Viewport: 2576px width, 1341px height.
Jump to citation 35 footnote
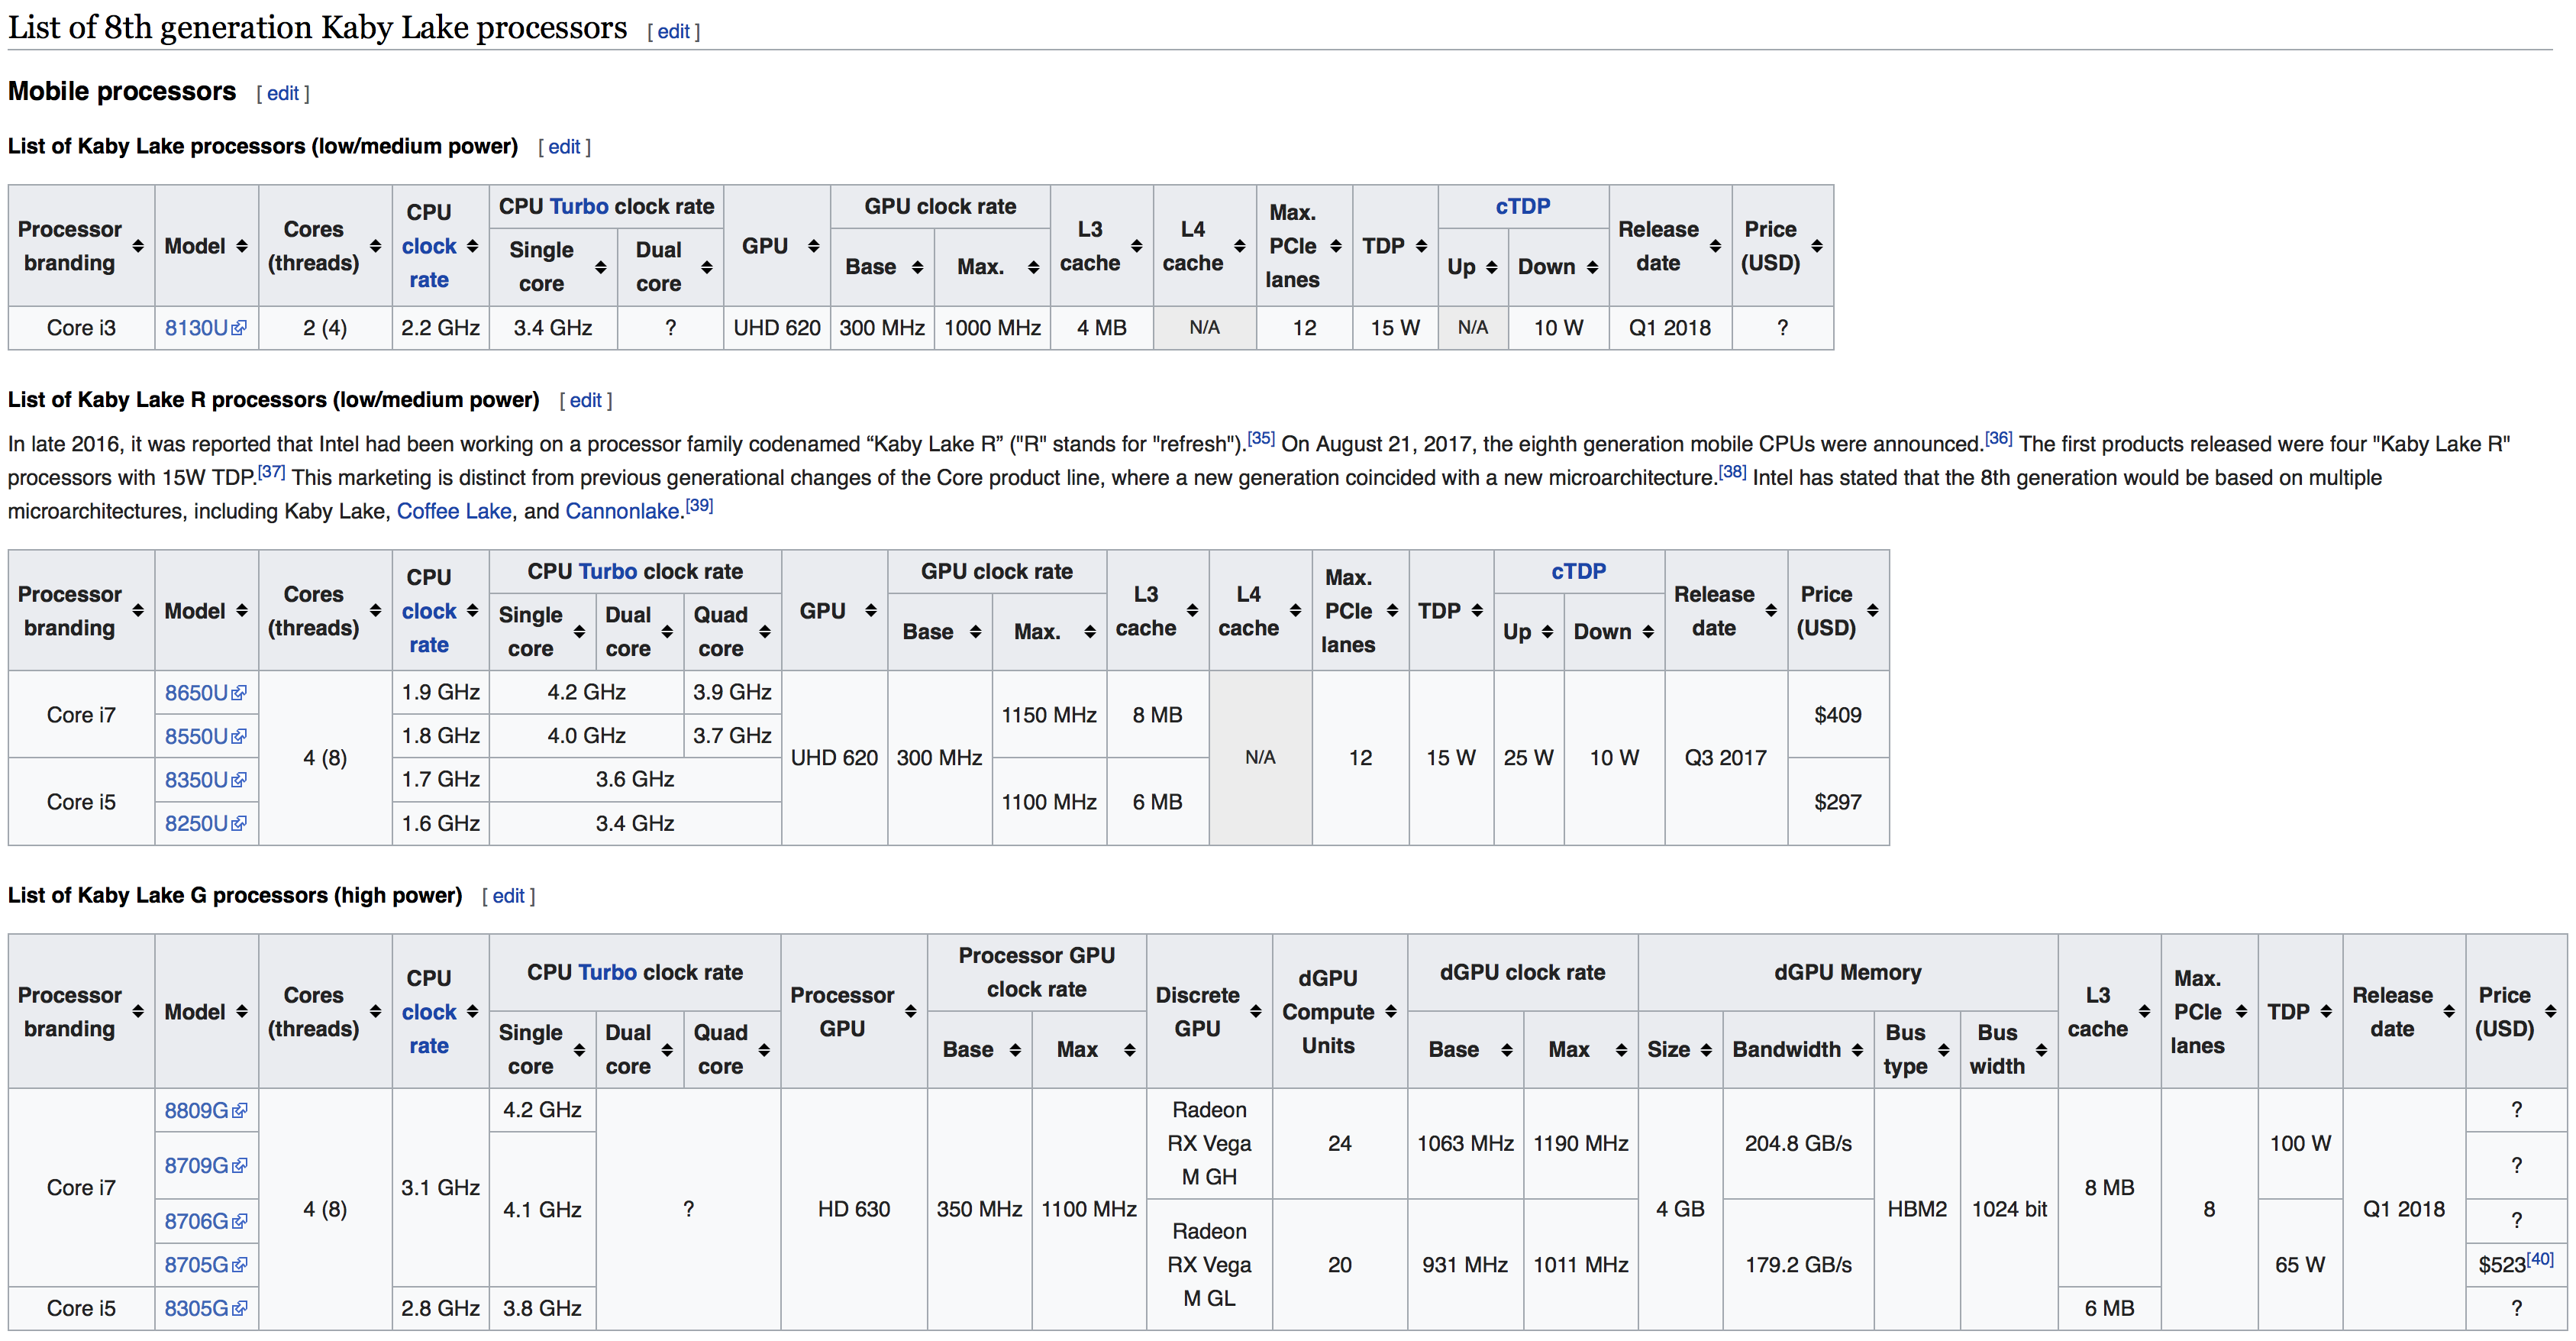(x=1261, y=438)
